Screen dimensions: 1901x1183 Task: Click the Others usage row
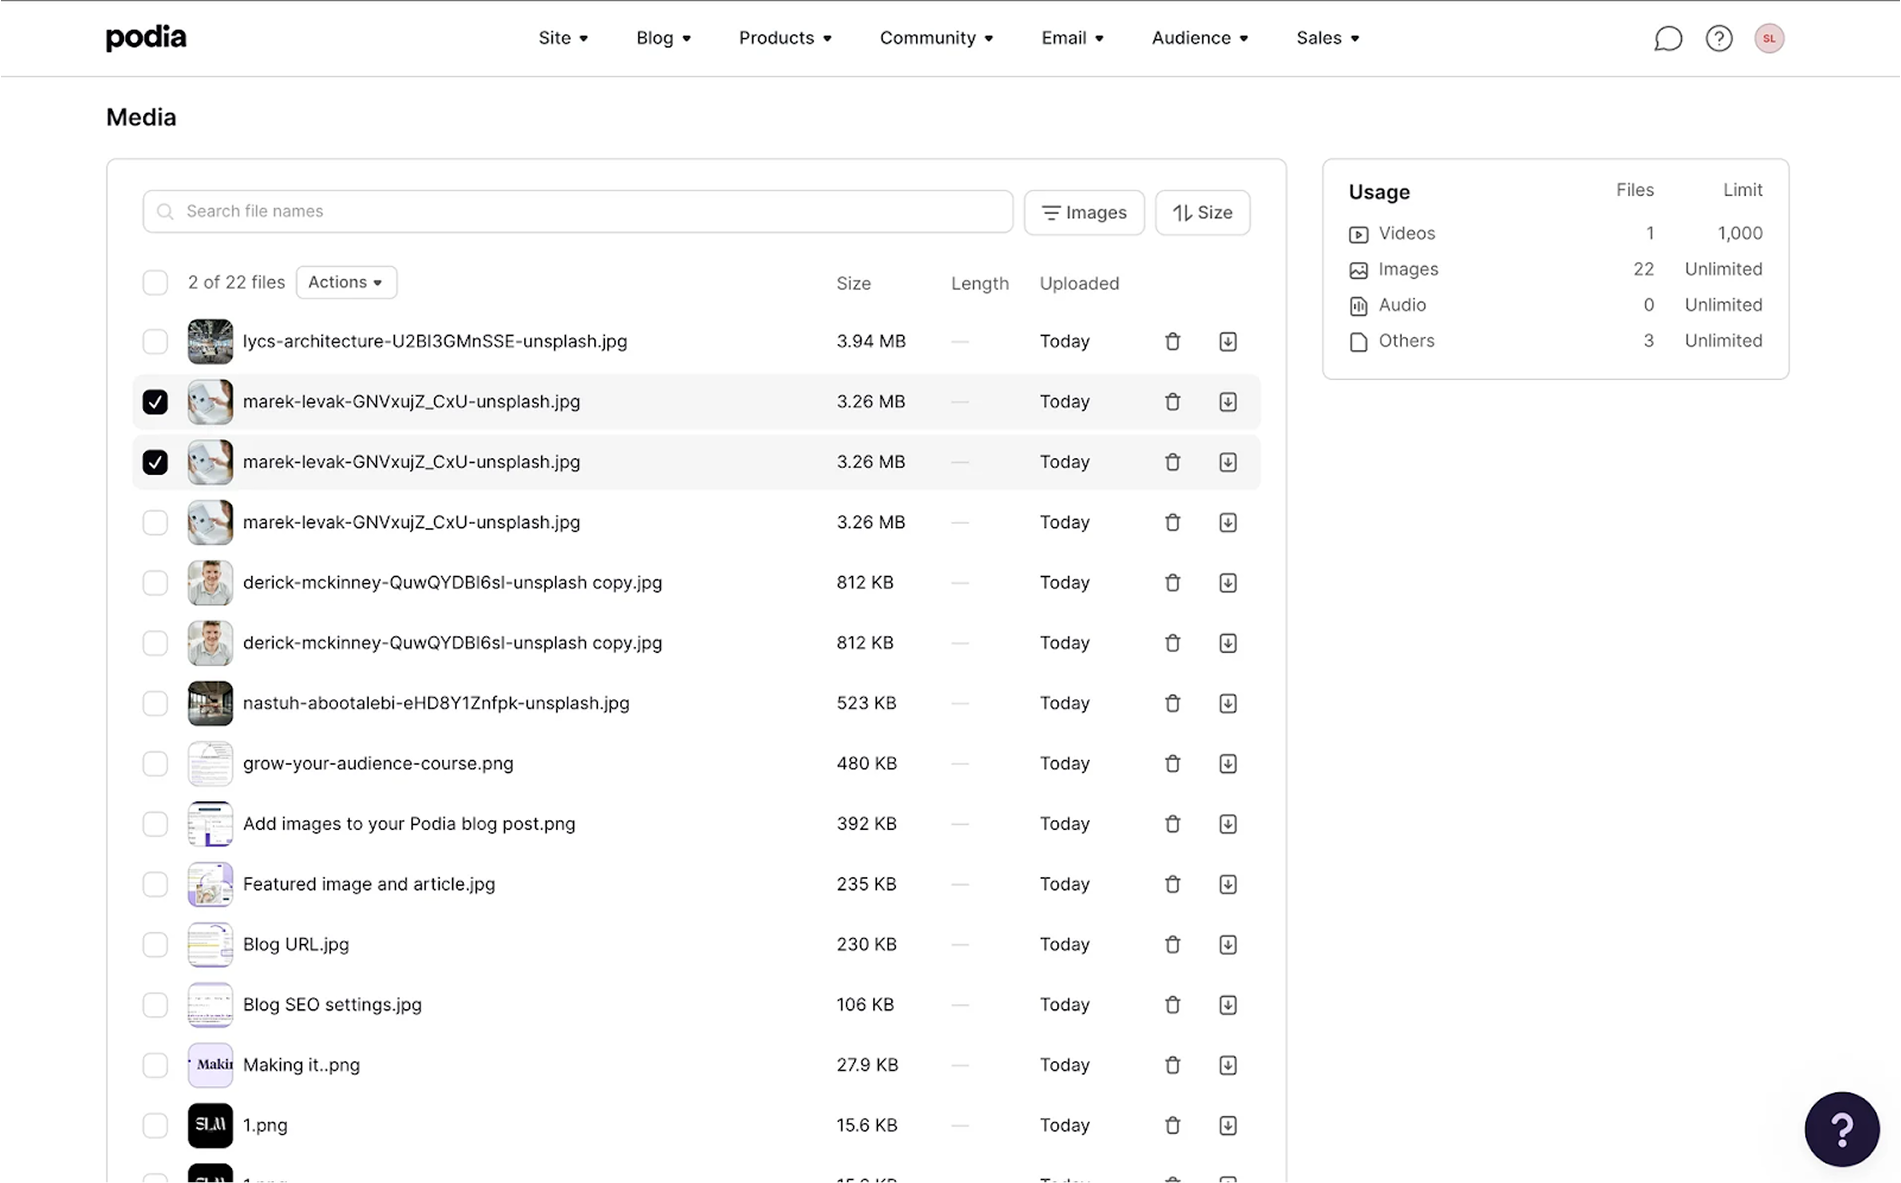1555,341
